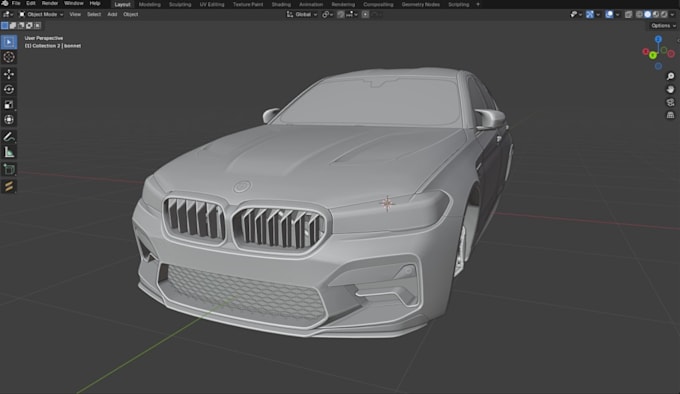Open the Select menu in viewport header
Viewport: 680px width, 394px height.
[94, 14]
